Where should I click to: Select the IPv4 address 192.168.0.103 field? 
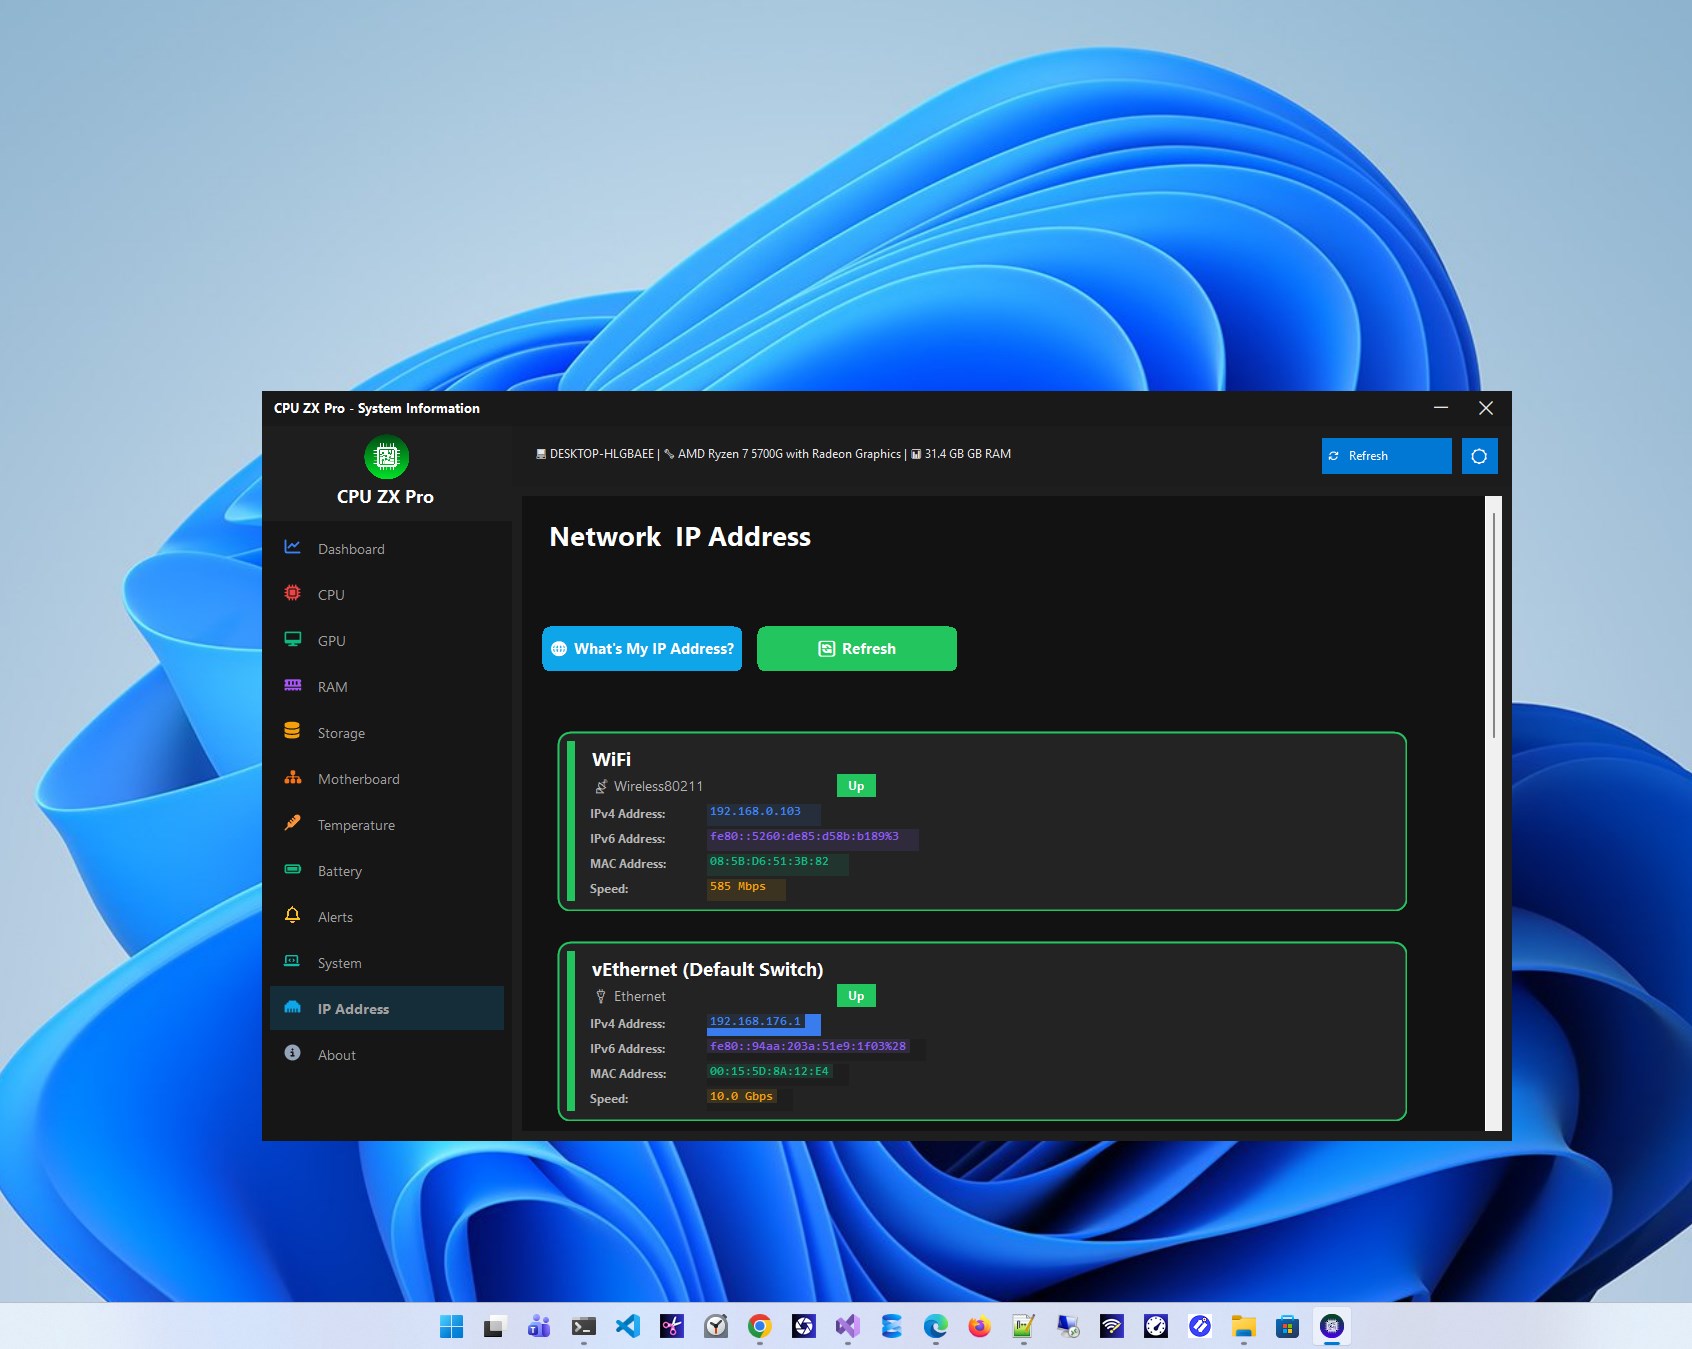[762, 812]
